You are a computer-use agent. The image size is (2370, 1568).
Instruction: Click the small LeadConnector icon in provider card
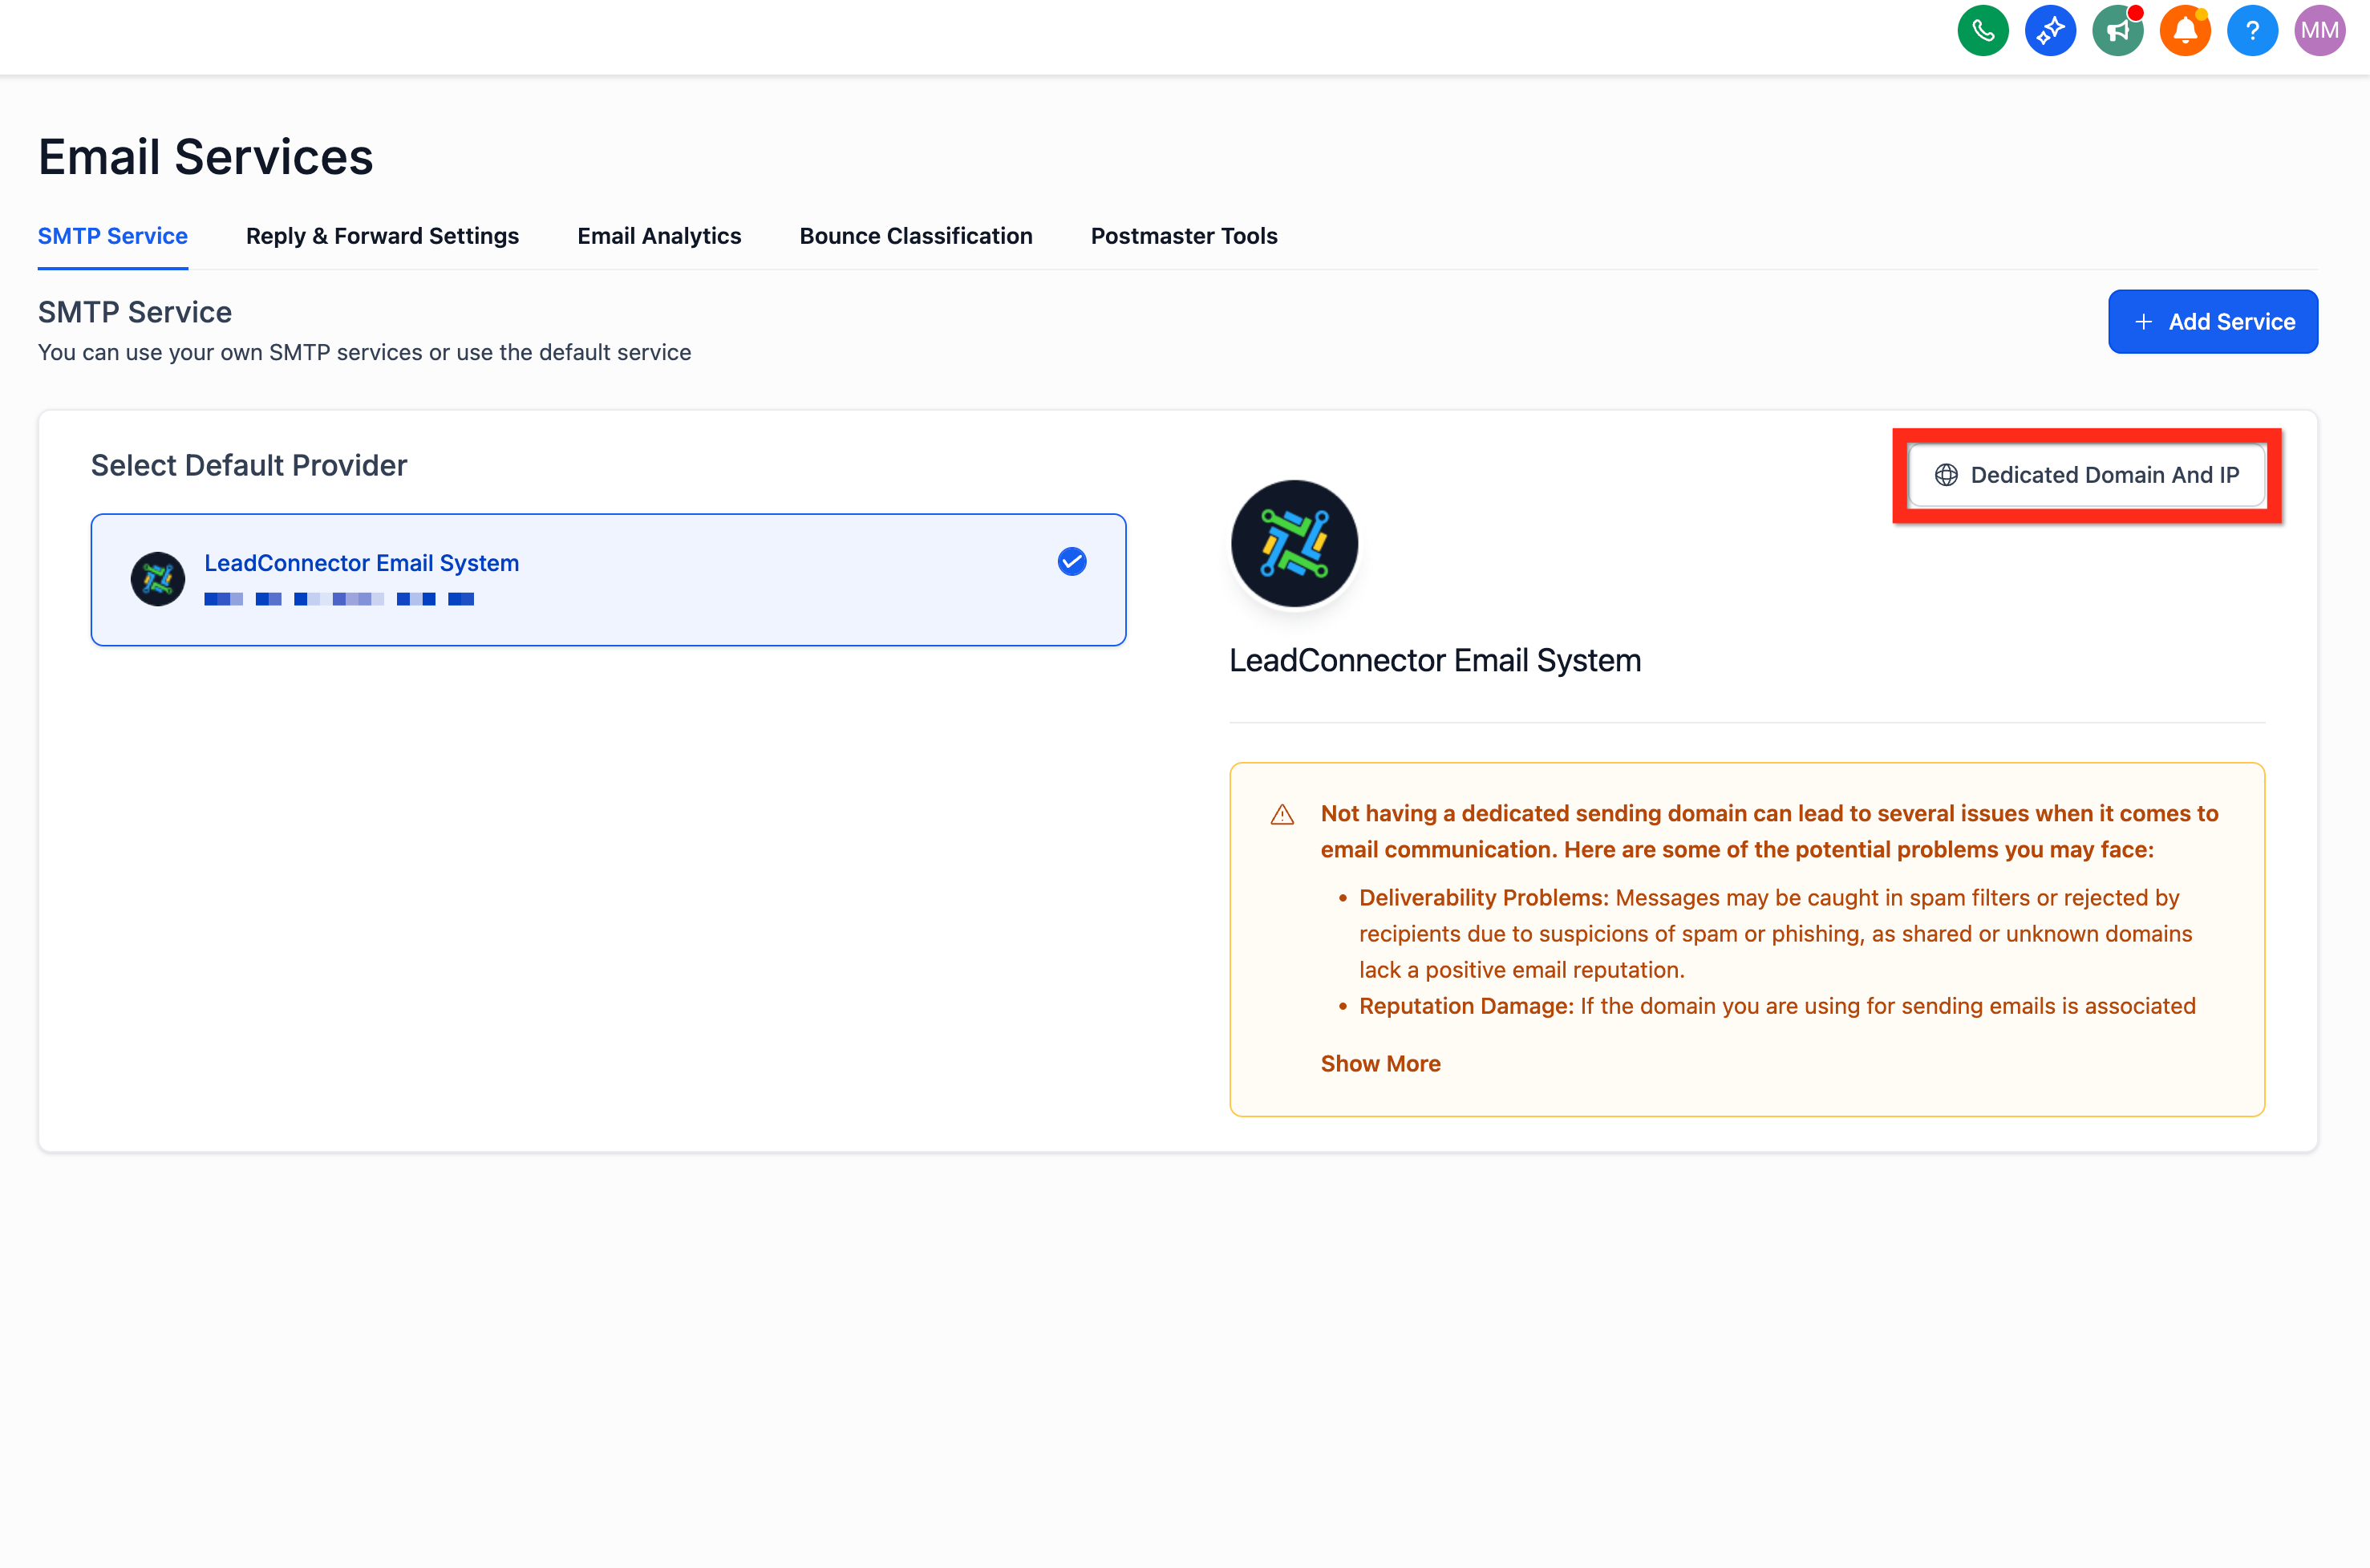tap(157, 579)
